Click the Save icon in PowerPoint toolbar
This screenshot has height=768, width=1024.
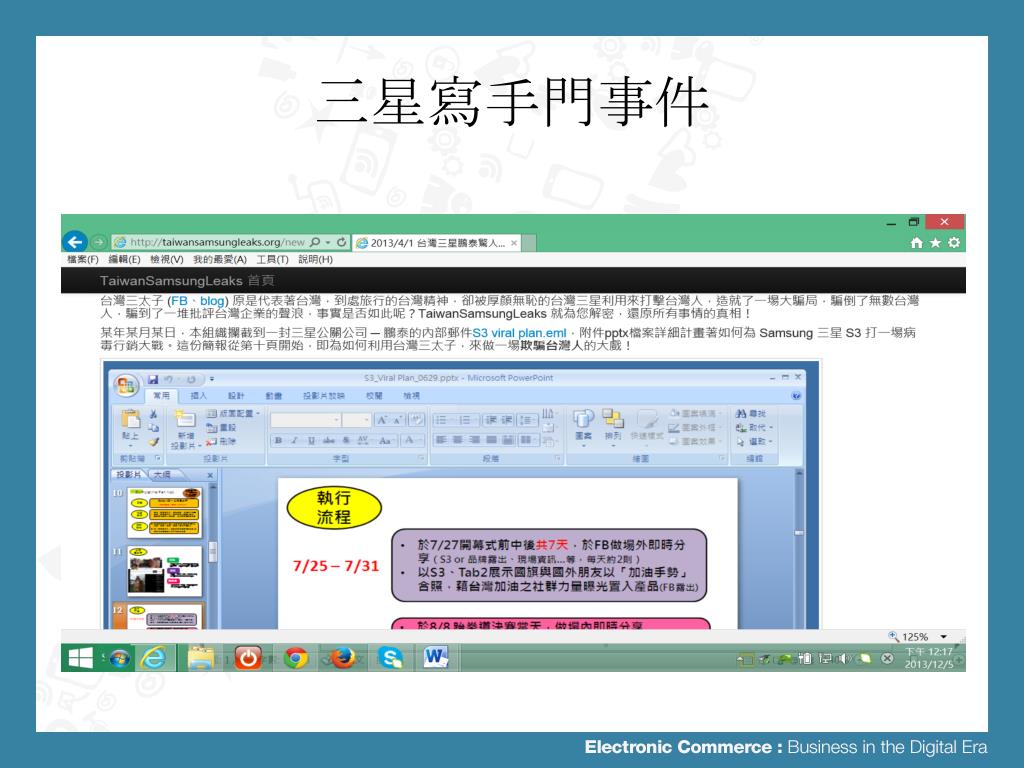(x=153, y=379)
